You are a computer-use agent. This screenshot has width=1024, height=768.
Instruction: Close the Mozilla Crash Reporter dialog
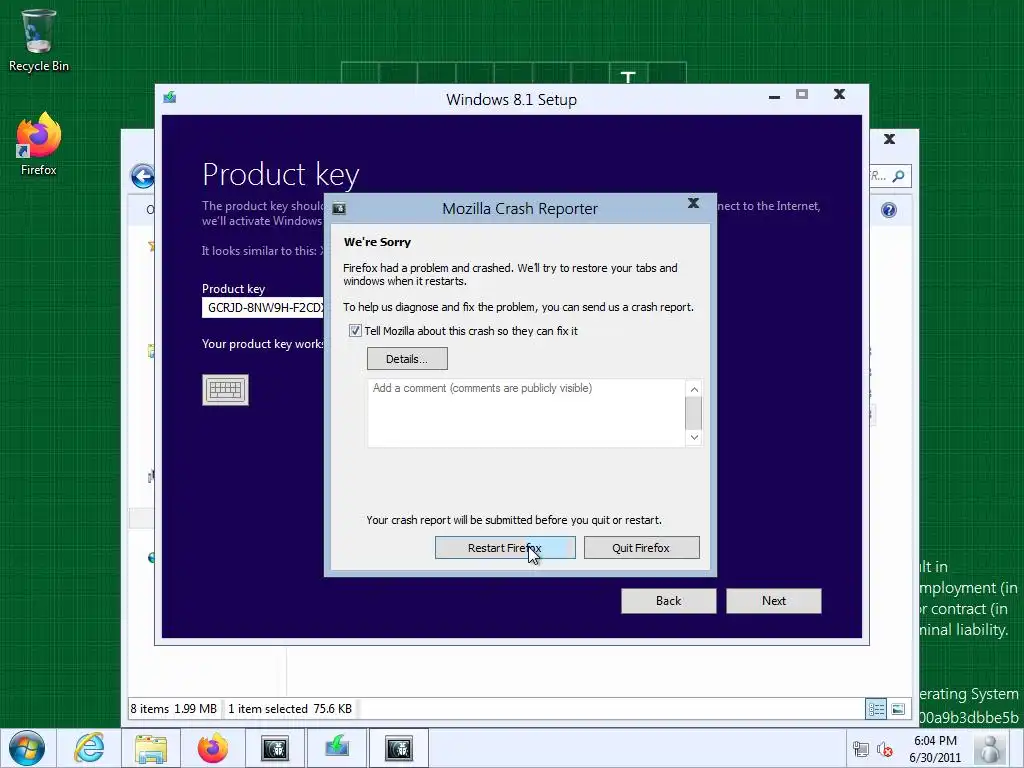click(x=694, y=203)
